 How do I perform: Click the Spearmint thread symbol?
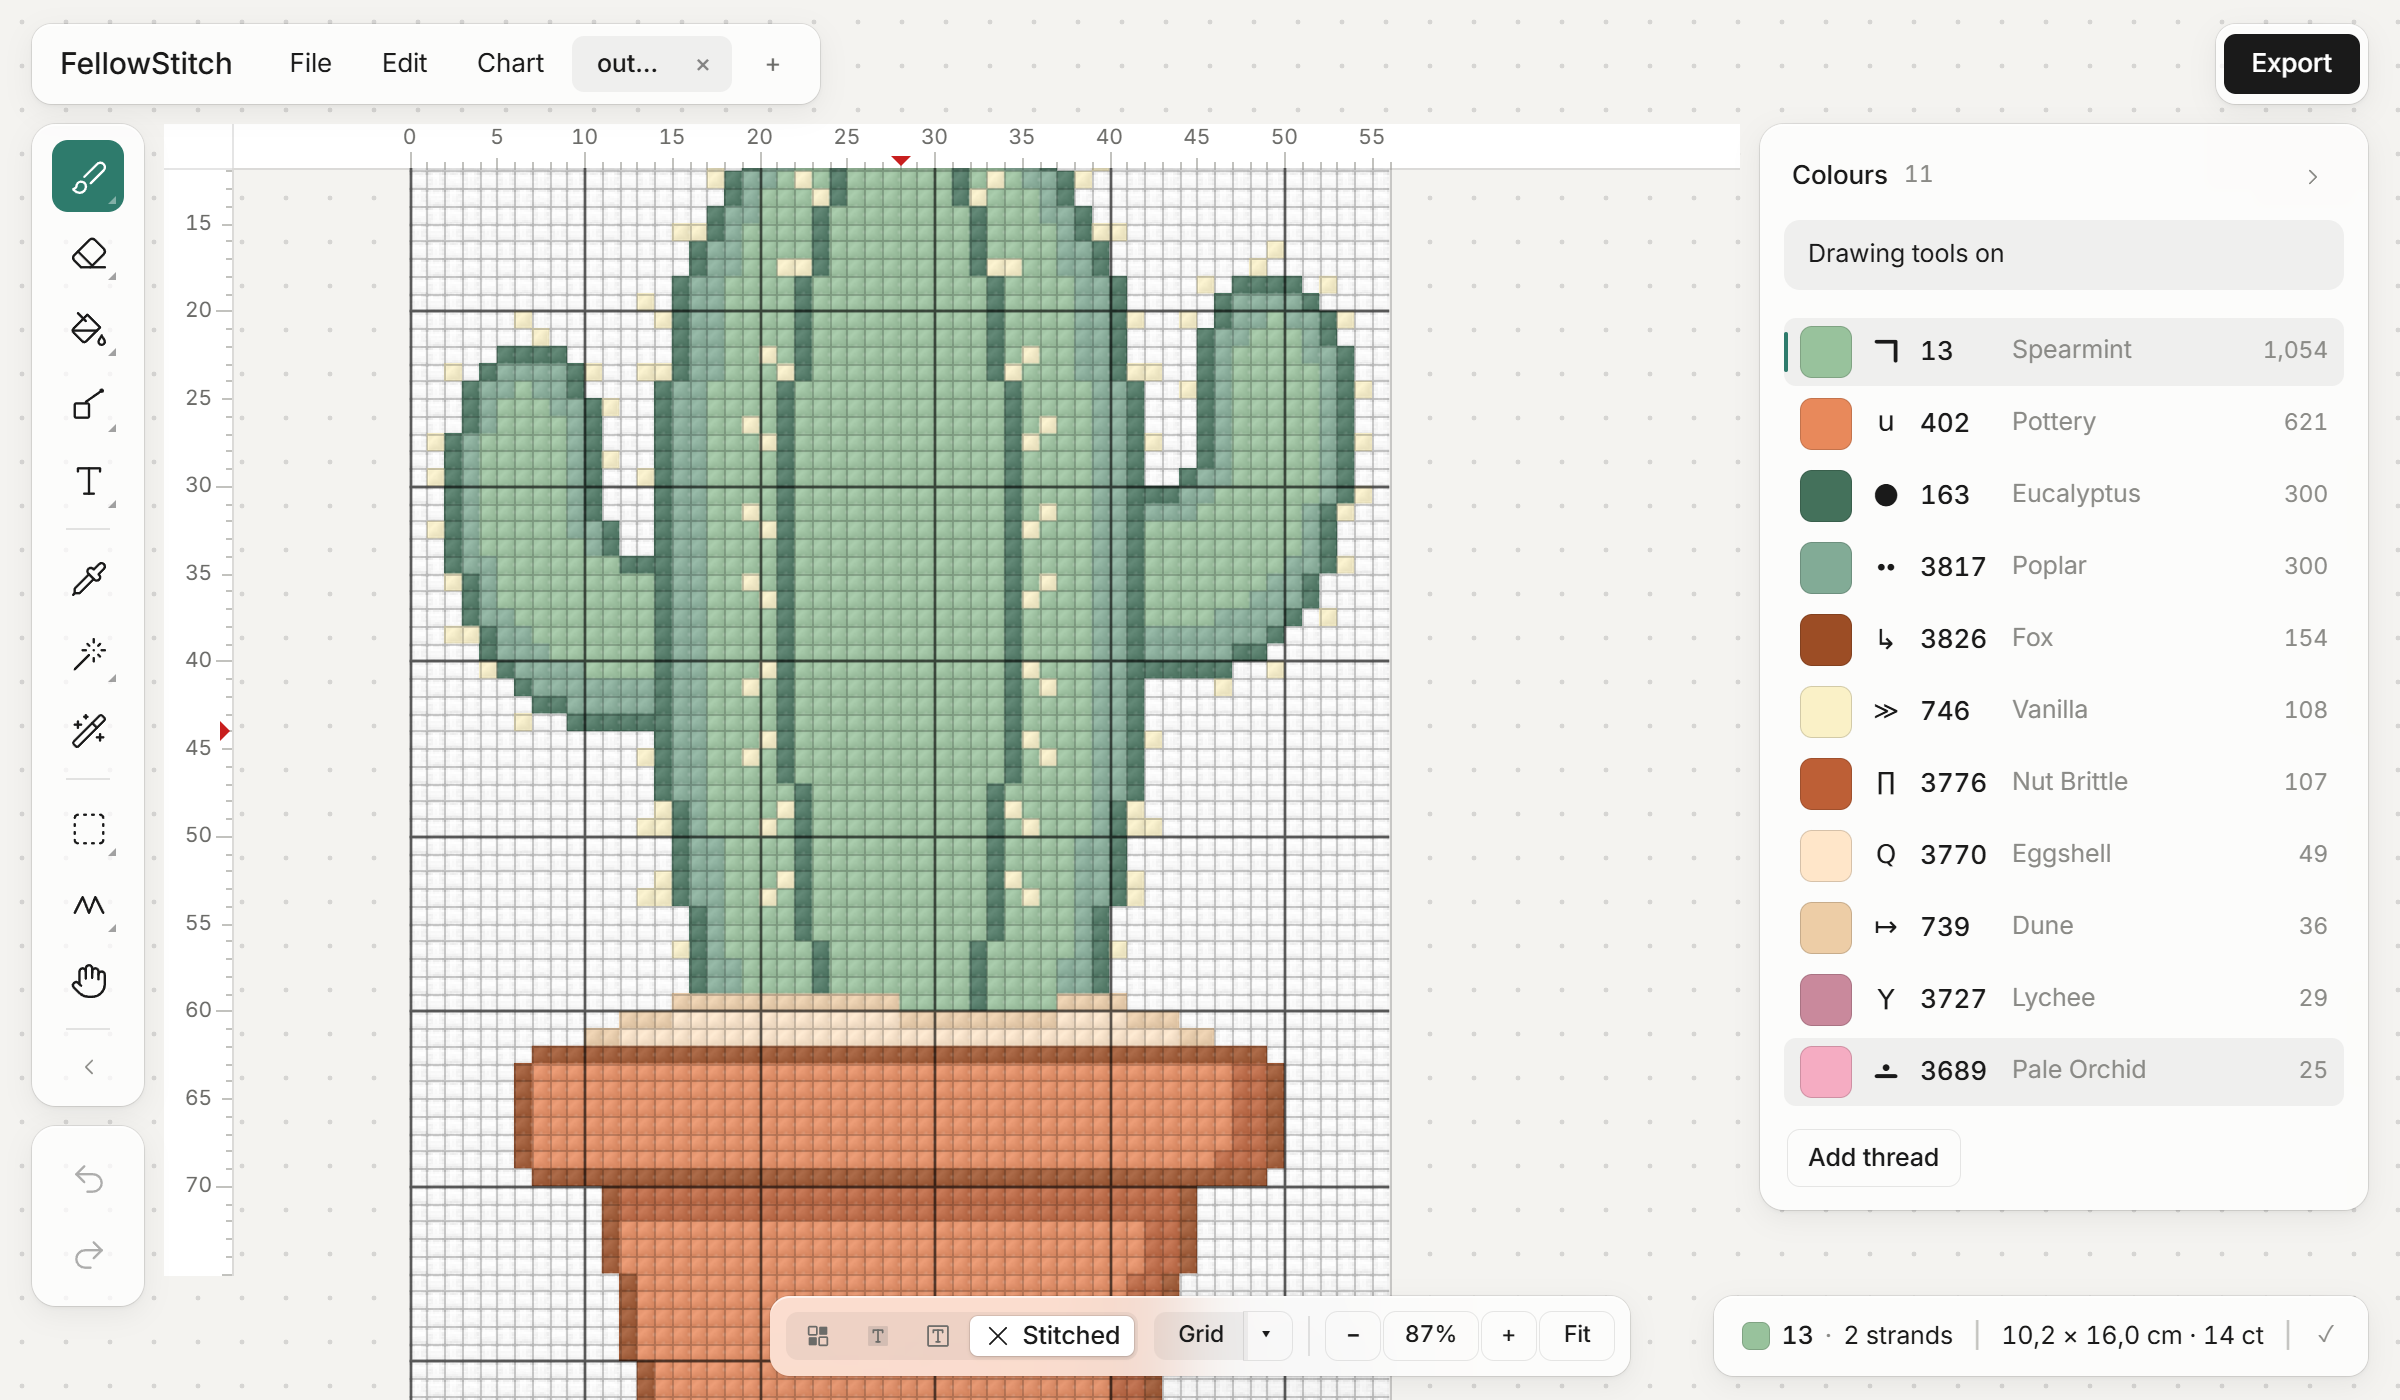tap(1886, 351)
